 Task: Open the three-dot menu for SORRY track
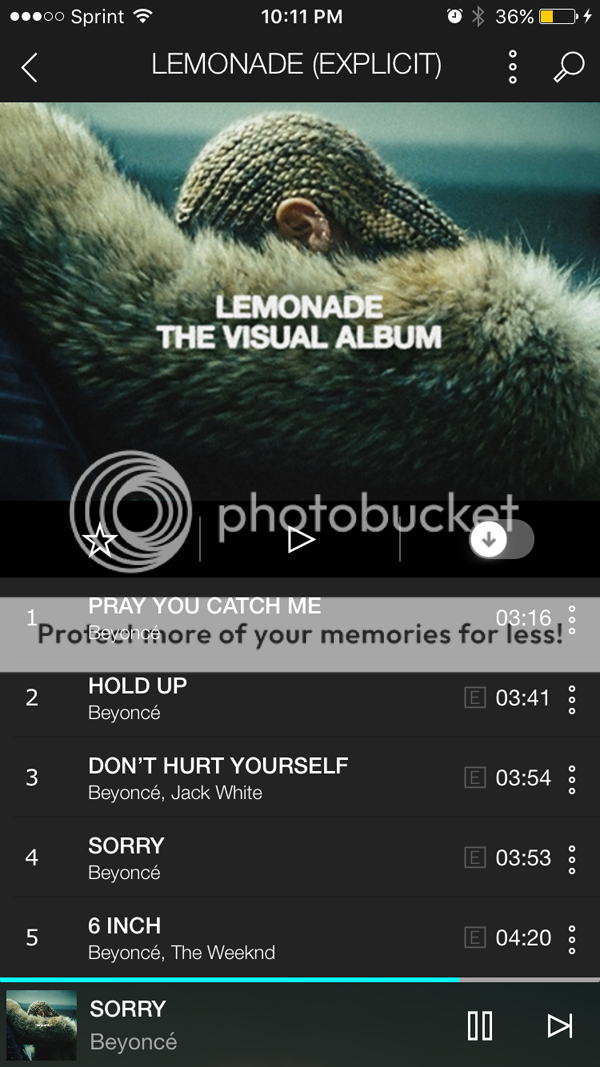(572, 859)
